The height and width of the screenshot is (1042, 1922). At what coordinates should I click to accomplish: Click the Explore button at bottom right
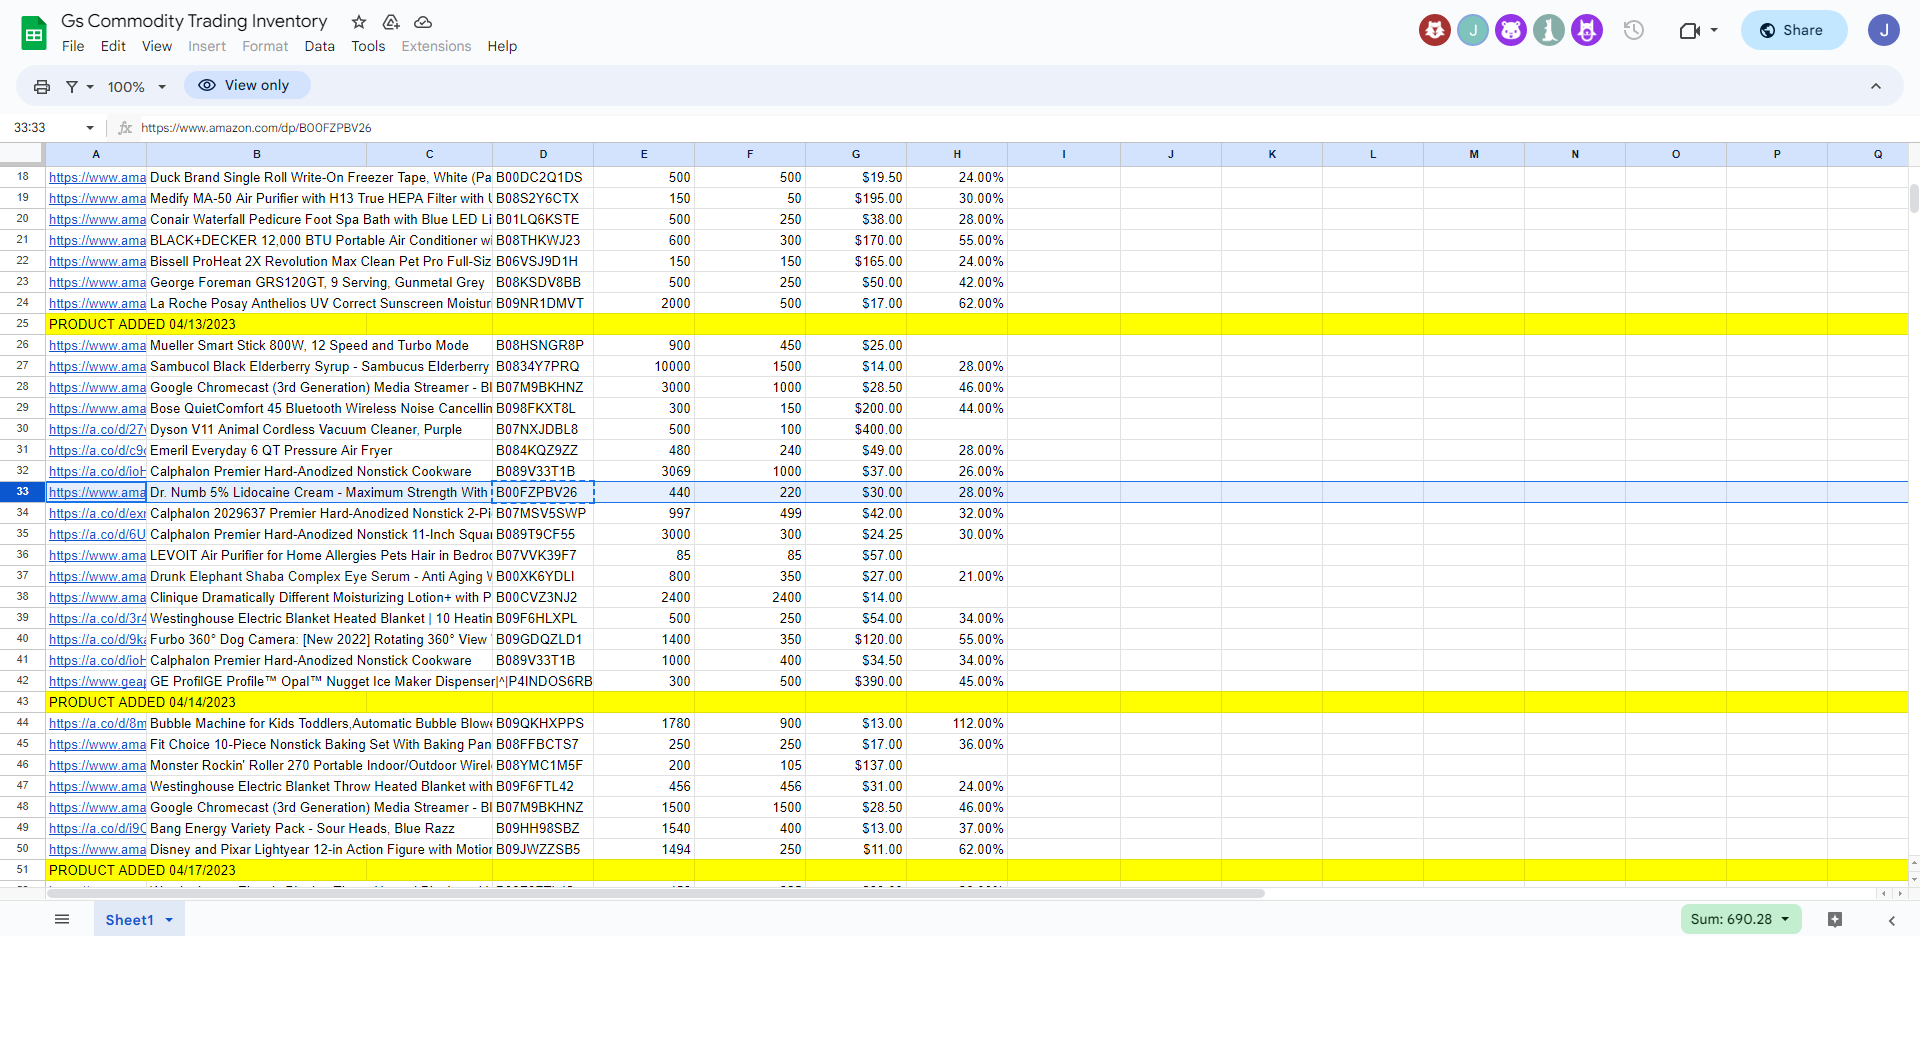(1835, 919)
